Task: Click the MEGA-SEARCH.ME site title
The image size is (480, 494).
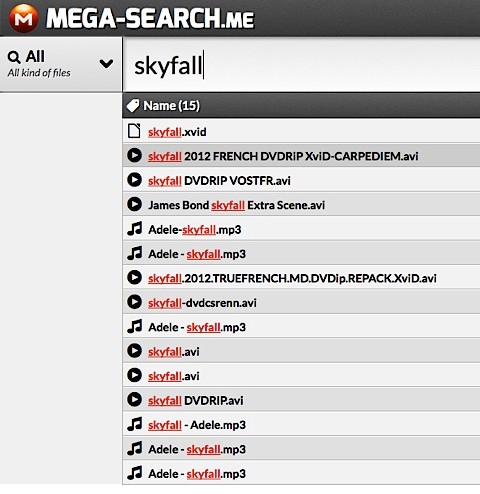Action: click(150, 18)
